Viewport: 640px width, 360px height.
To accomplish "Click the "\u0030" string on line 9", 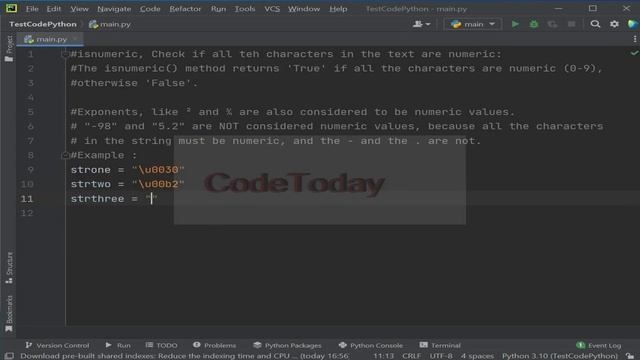I will coord(158,169).
